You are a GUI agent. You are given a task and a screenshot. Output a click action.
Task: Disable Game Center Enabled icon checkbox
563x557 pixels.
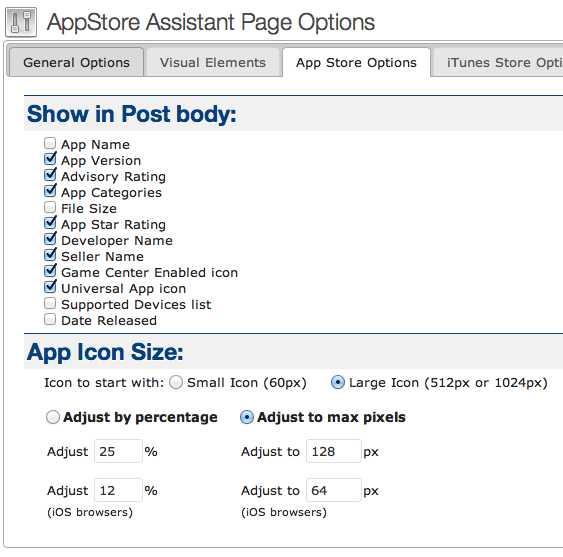click(x=50, y=271)
